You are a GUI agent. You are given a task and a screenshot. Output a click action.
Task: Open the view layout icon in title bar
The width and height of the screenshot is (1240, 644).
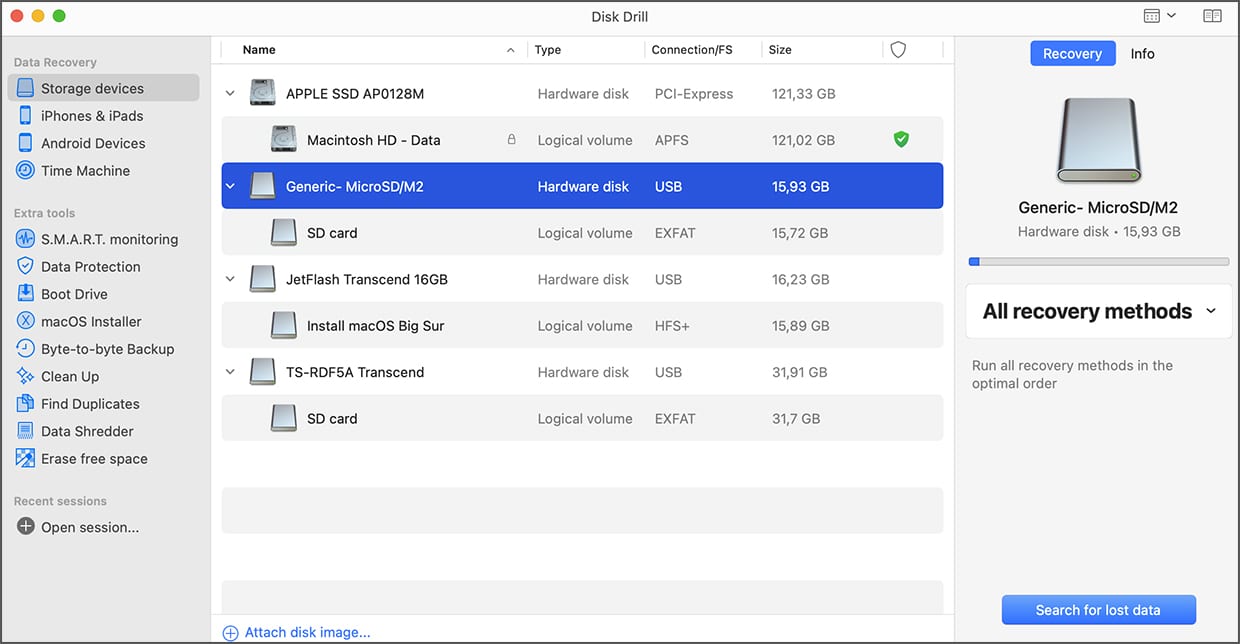coord(1160,16)
